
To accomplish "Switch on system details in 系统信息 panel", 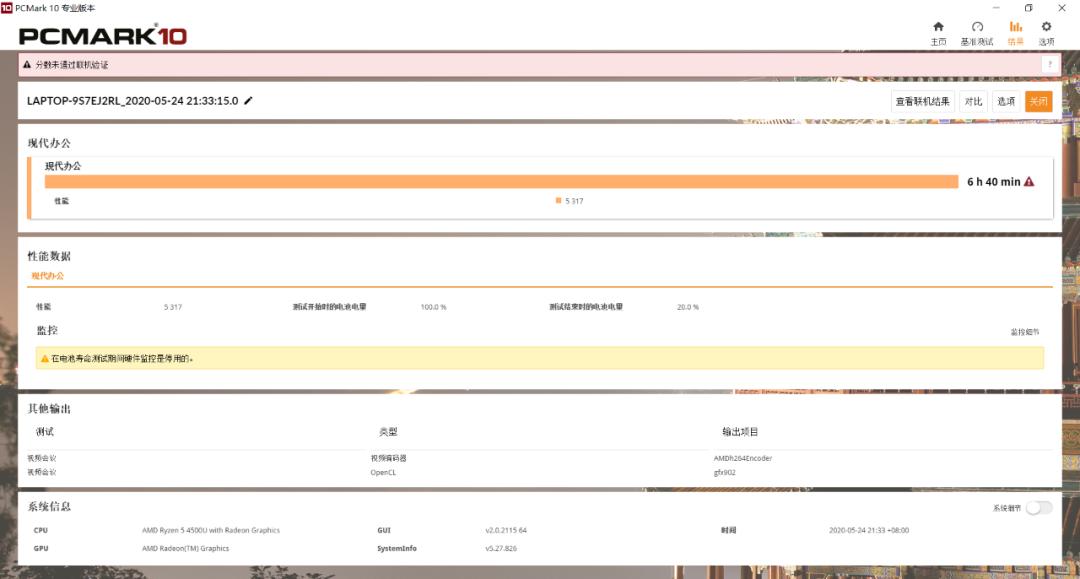I will coord(1041,509).
